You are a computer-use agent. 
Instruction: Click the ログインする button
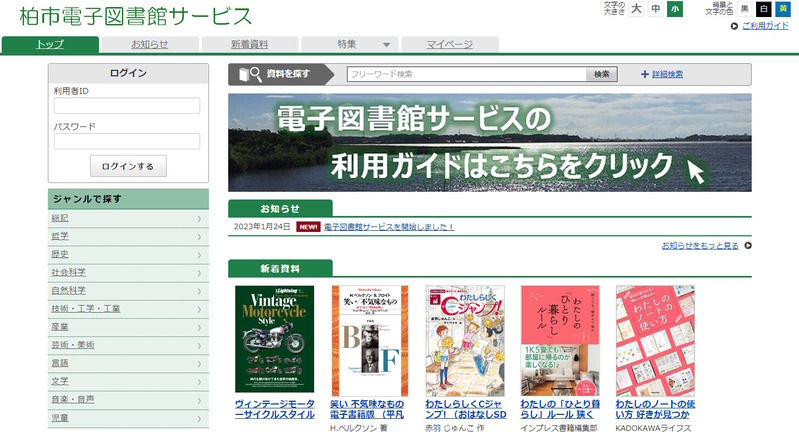pyautogui.click(x=128, y=166)
